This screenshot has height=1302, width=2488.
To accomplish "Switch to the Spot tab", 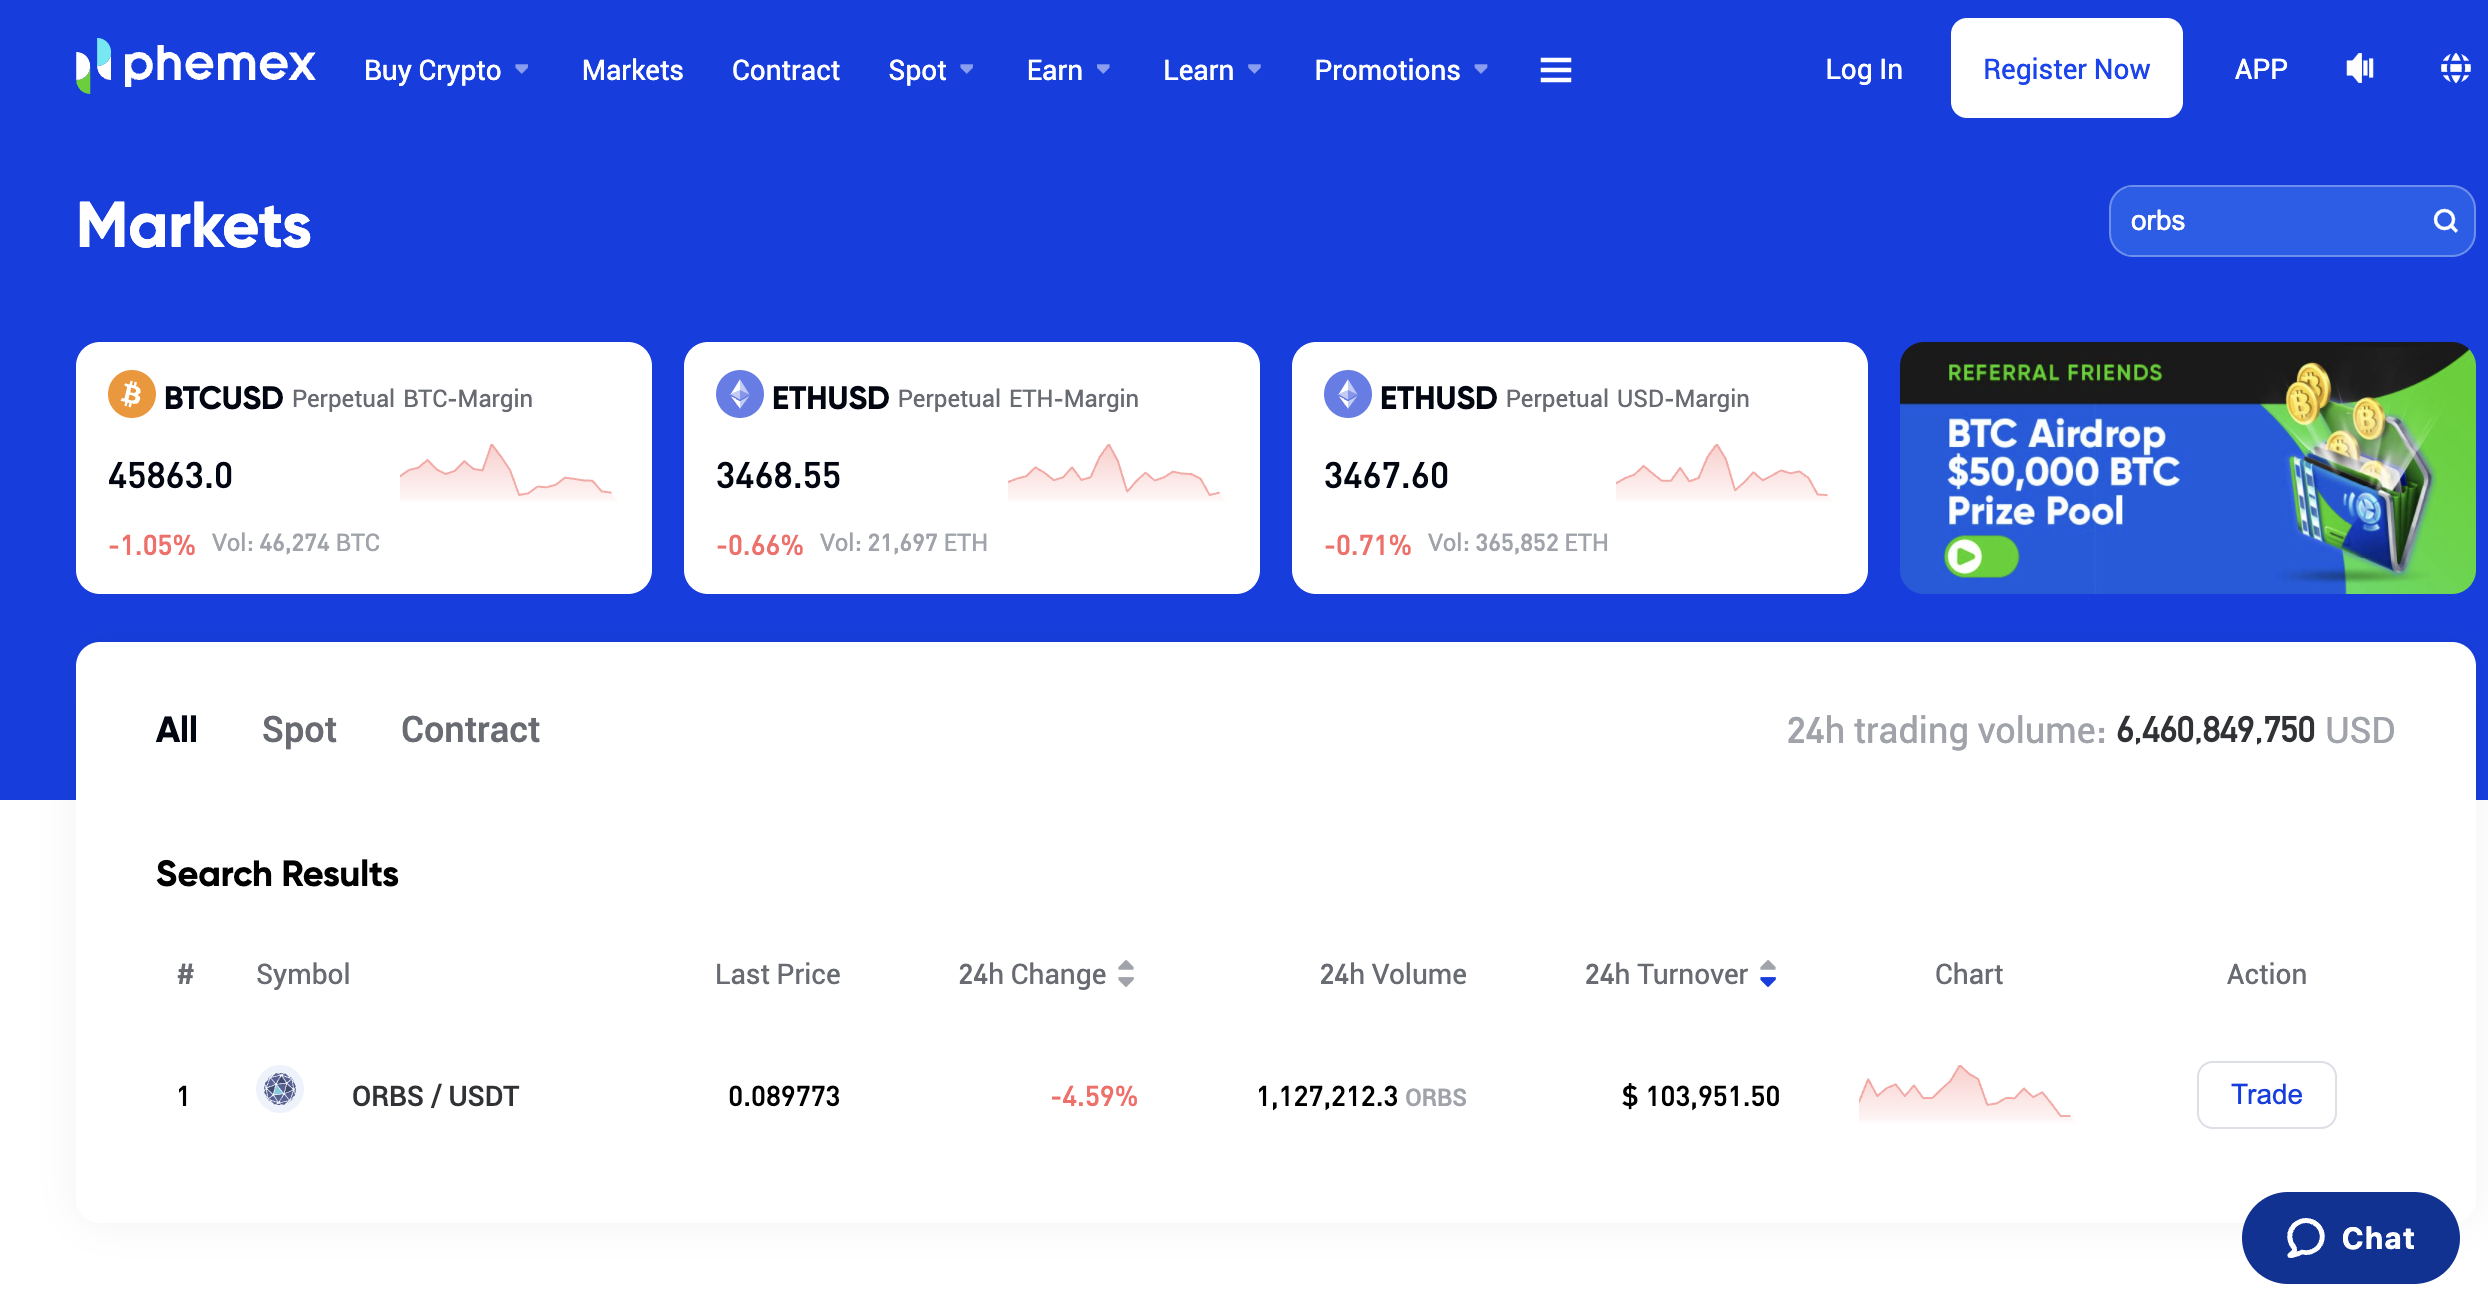I will 299,730.
